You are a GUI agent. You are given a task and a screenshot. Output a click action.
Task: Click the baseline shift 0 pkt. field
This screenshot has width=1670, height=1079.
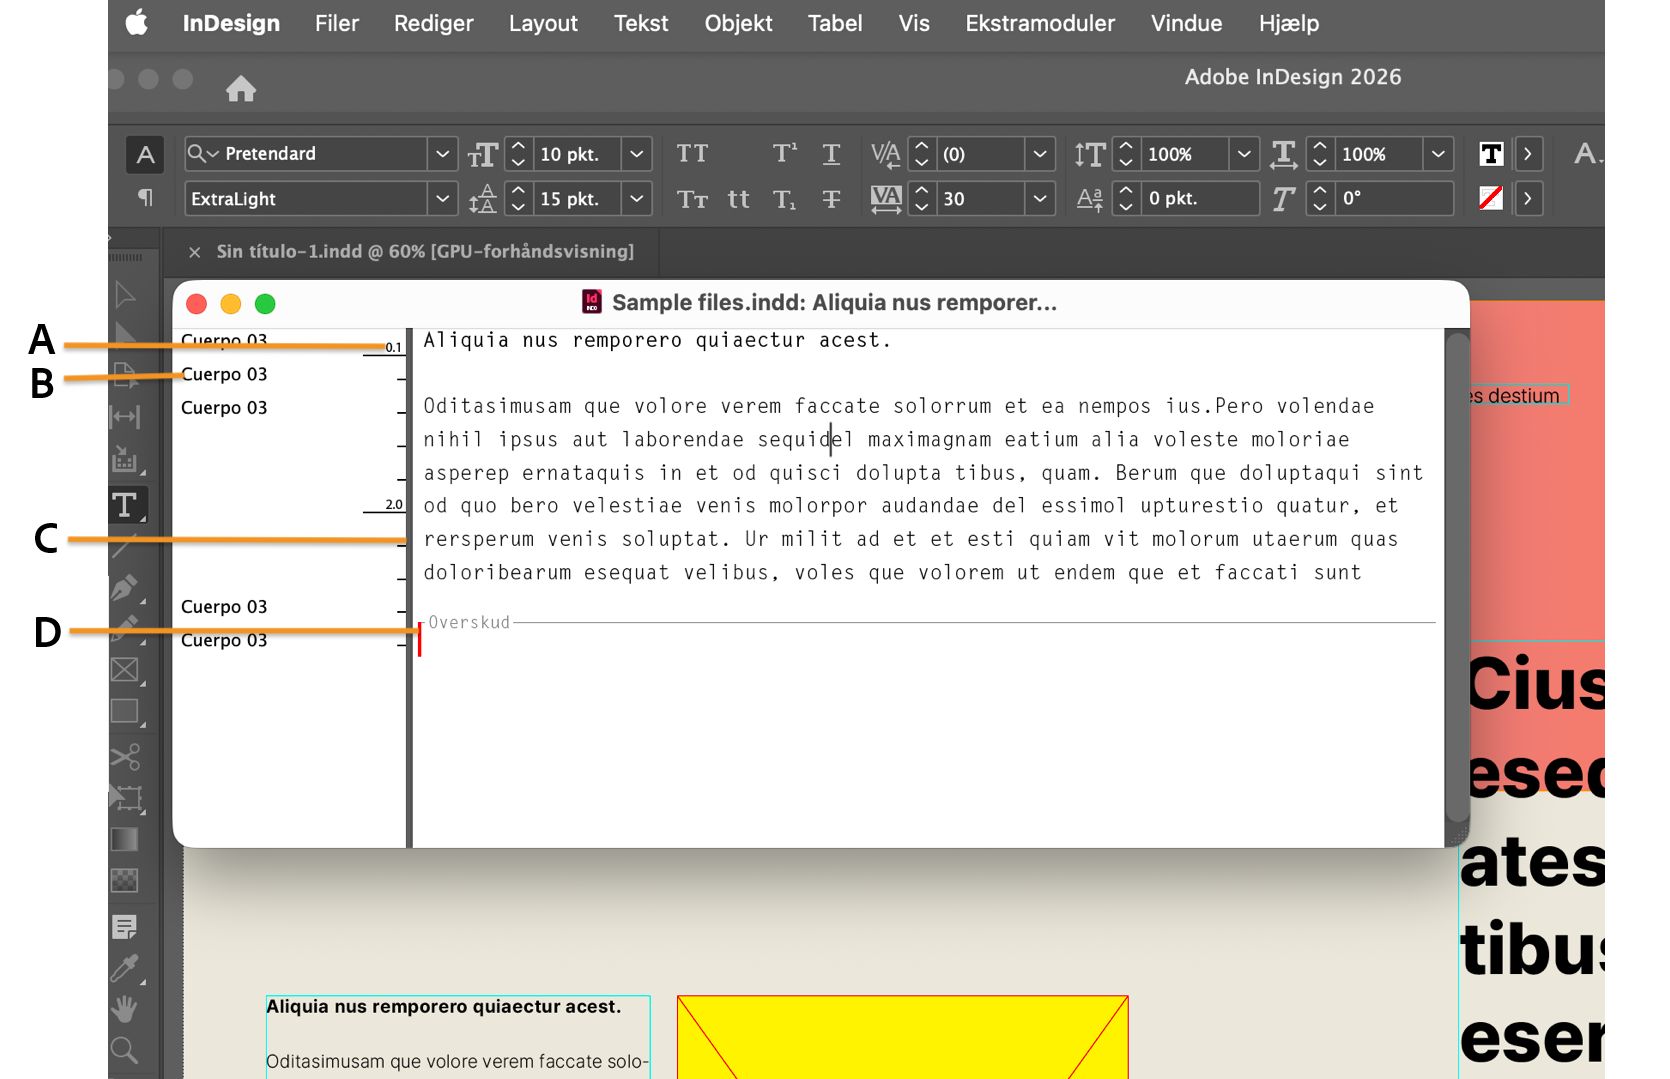1199,199
